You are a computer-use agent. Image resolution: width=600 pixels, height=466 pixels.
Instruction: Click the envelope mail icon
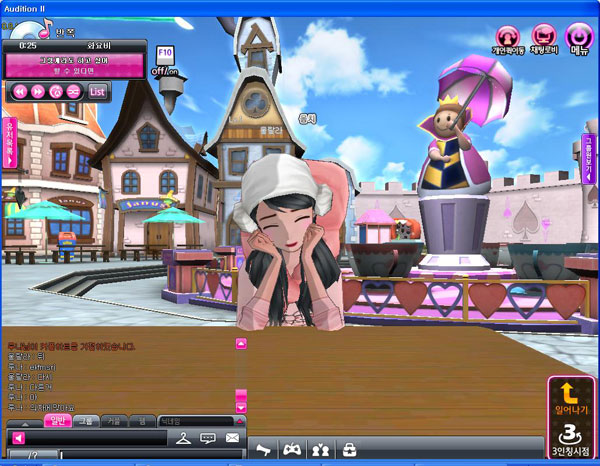[233, 438]
